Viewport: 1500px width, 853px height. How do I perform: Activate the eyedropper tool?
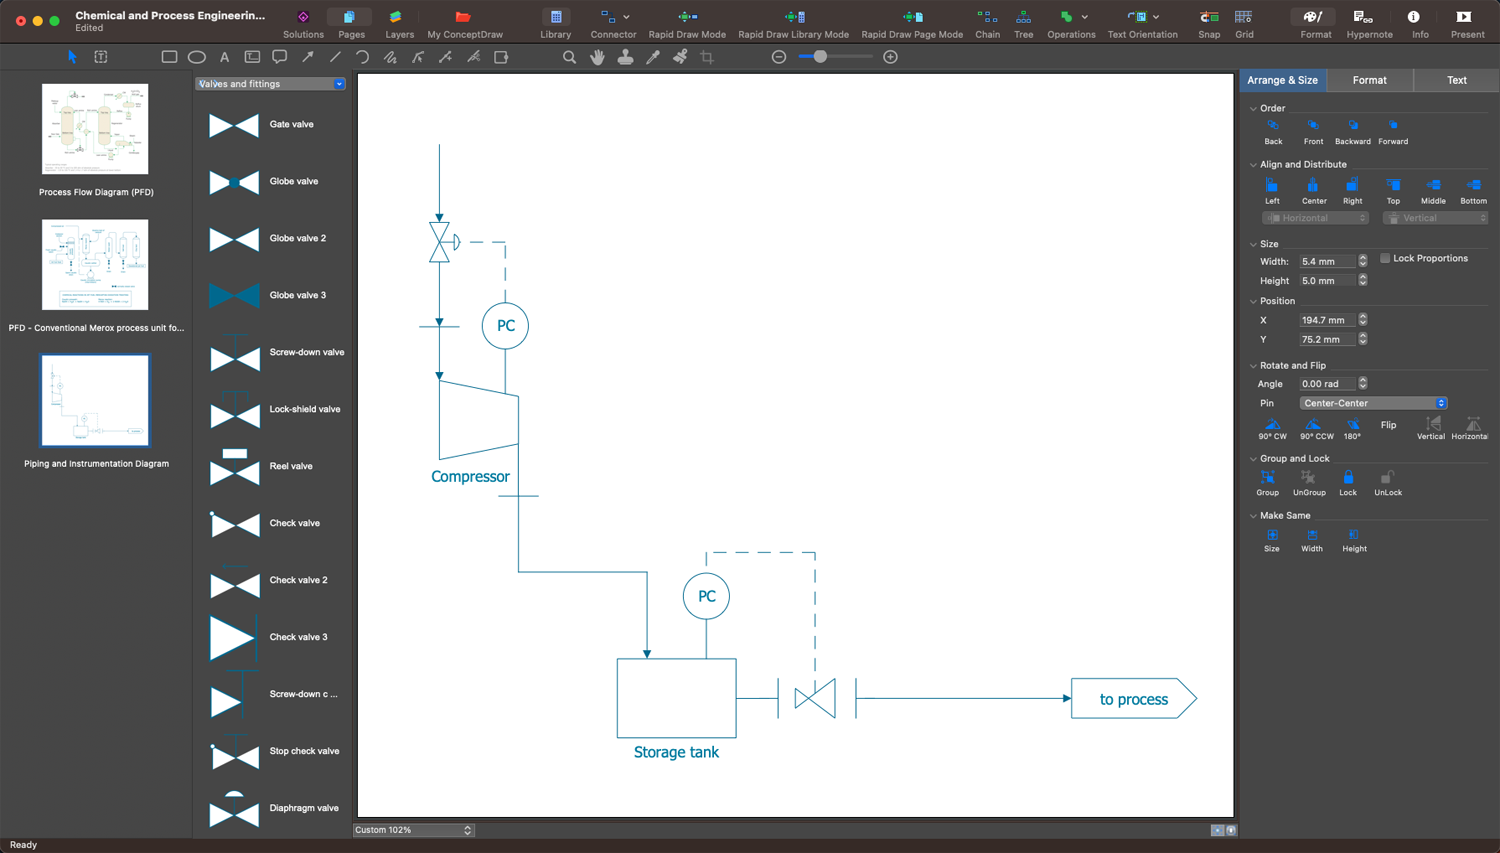coord(653,57)
